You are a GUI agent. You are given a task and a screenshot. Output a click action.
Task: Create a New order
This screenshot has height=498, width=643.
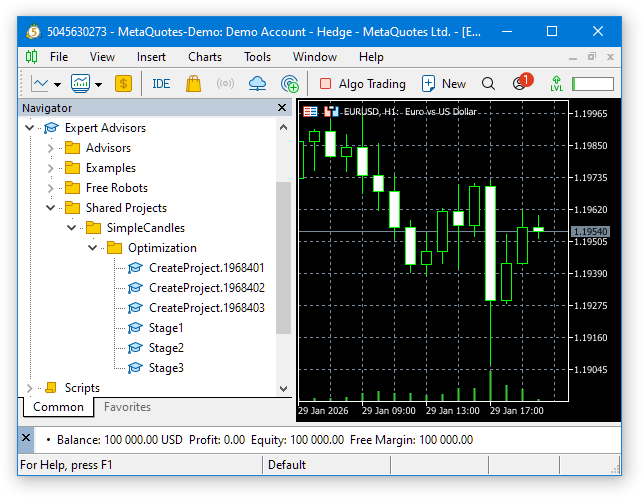tap(444, 84)
